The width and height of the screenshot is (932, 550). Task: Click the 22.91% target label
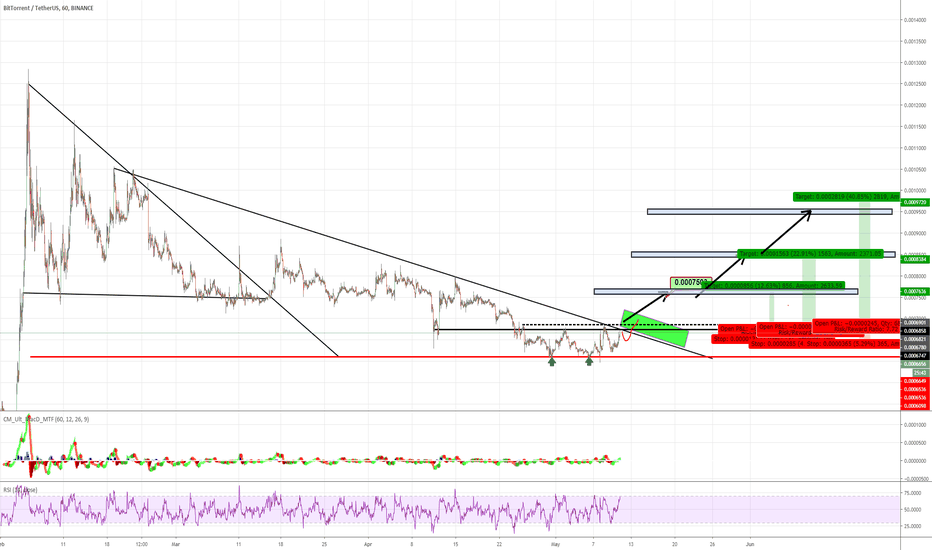click(x=810, y=253)
